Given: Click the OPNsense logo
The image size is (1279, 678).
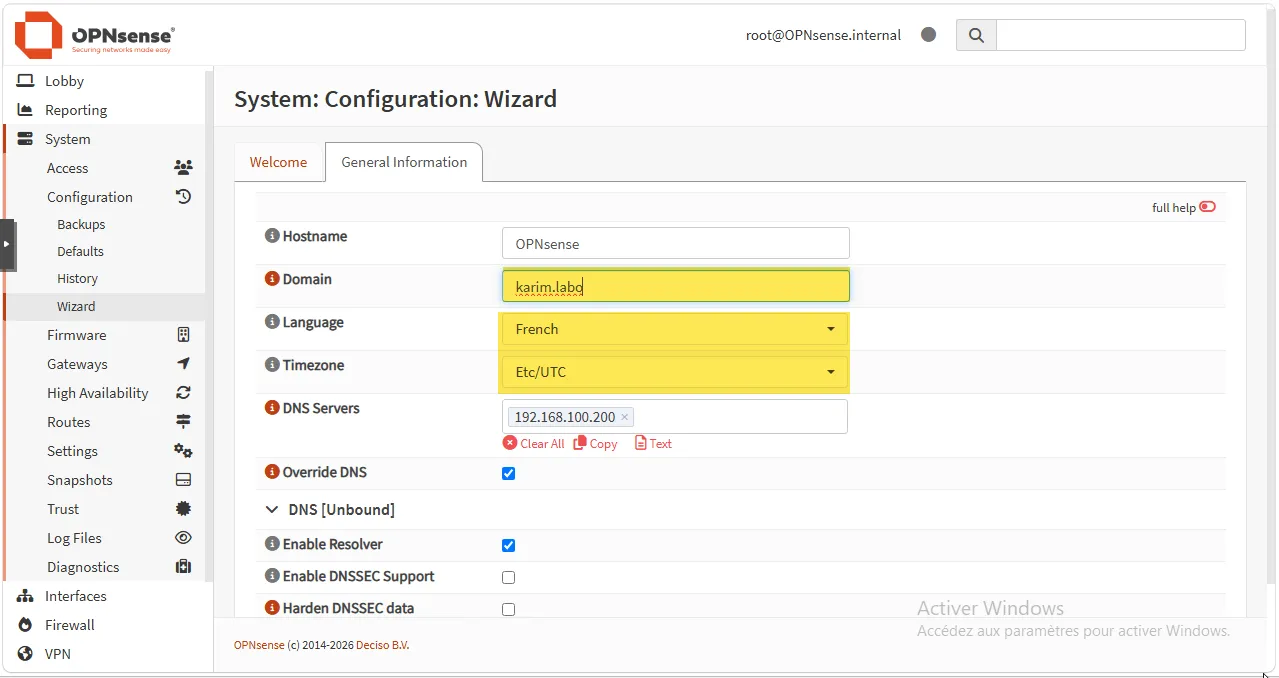Looking at the screenshot, I should coord(94,35).
